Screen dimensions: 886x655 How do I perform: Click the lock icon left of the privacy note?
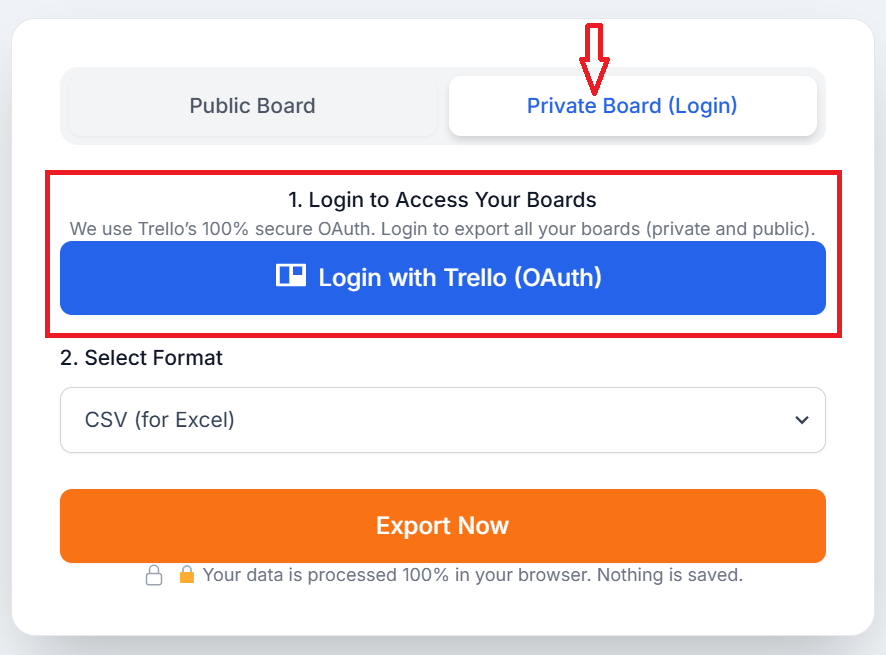coord(155,575)
